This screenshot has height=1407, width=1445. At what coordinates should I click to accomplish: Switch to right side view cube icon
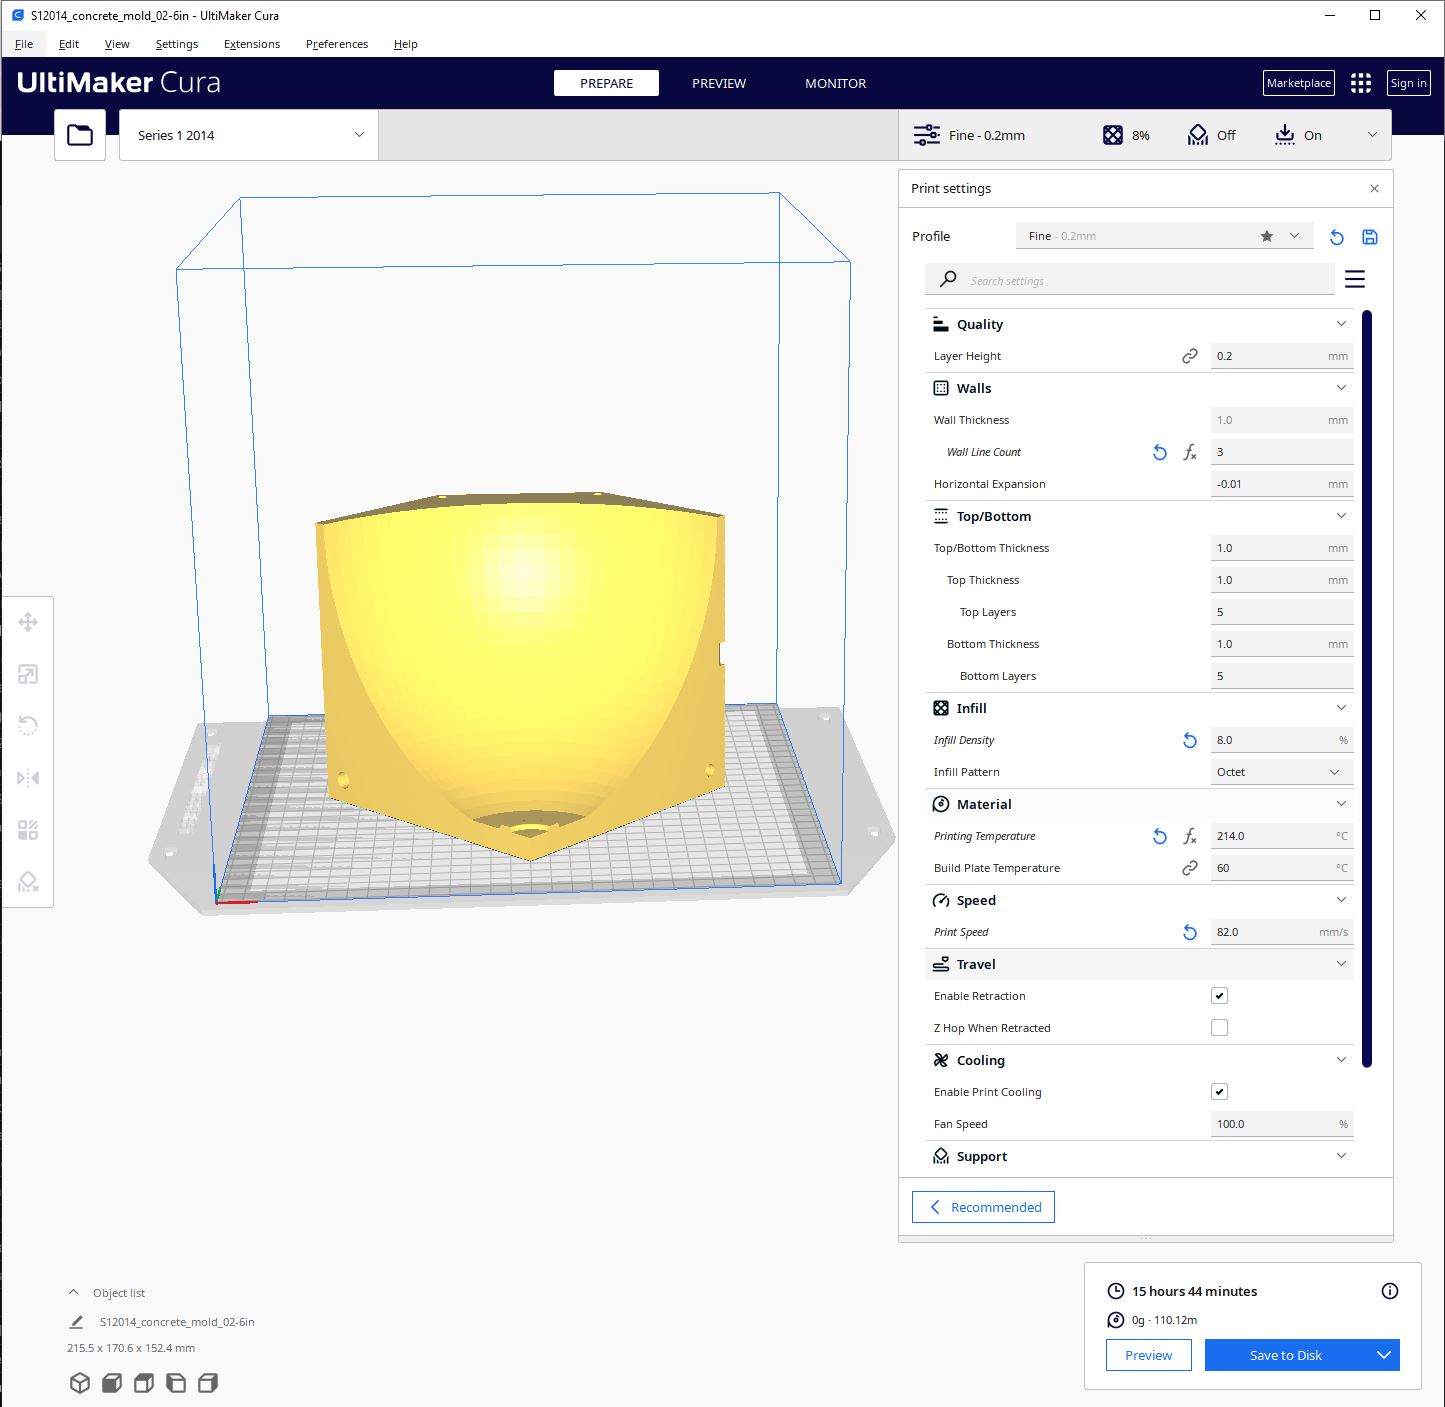pyautogui.click(x=208, y=1383)
